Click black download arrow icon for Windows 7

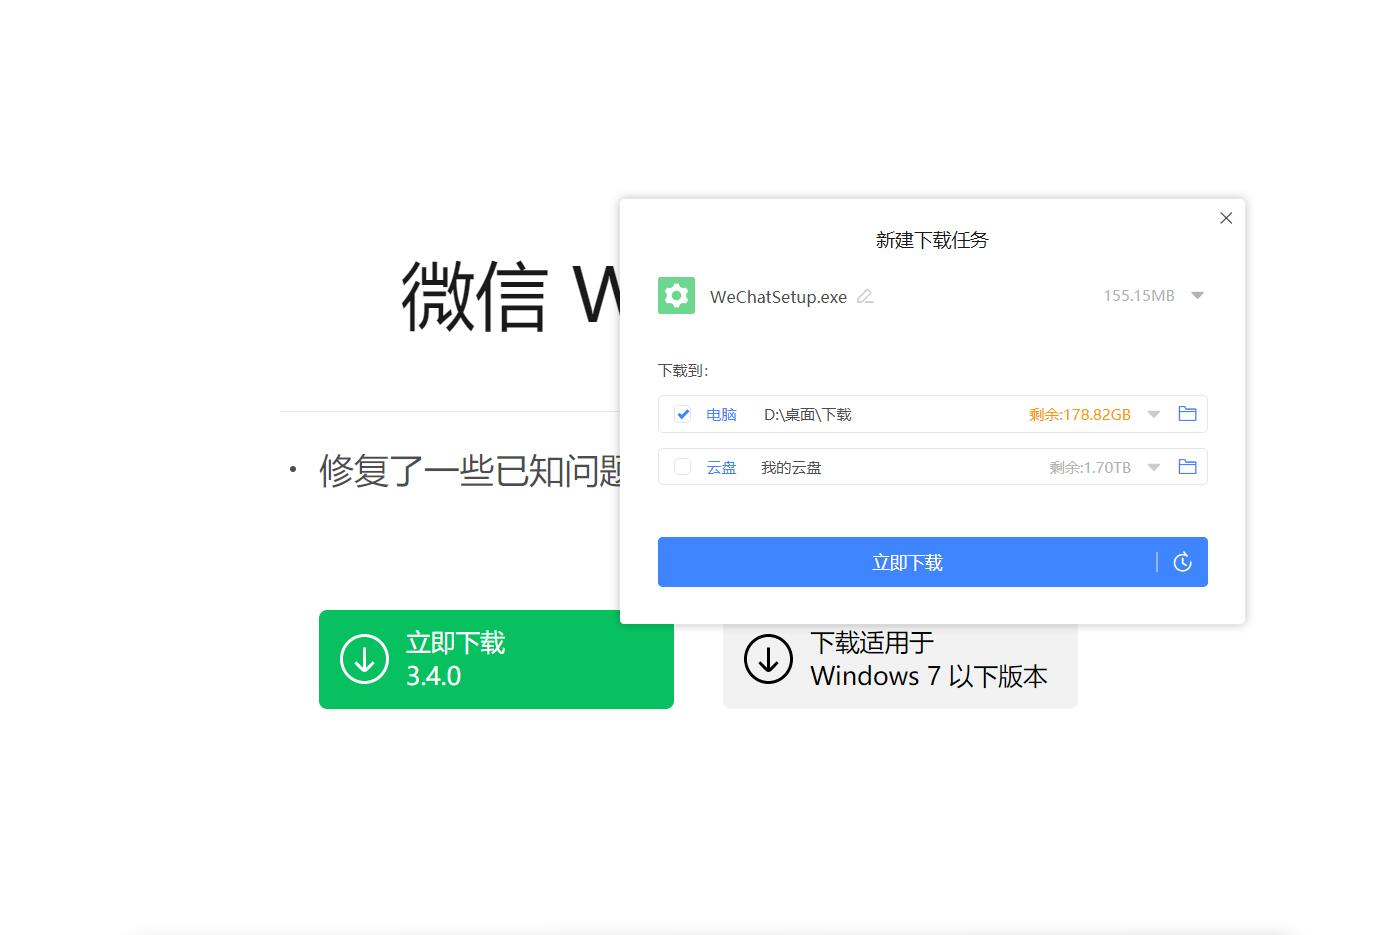(768, 659)
